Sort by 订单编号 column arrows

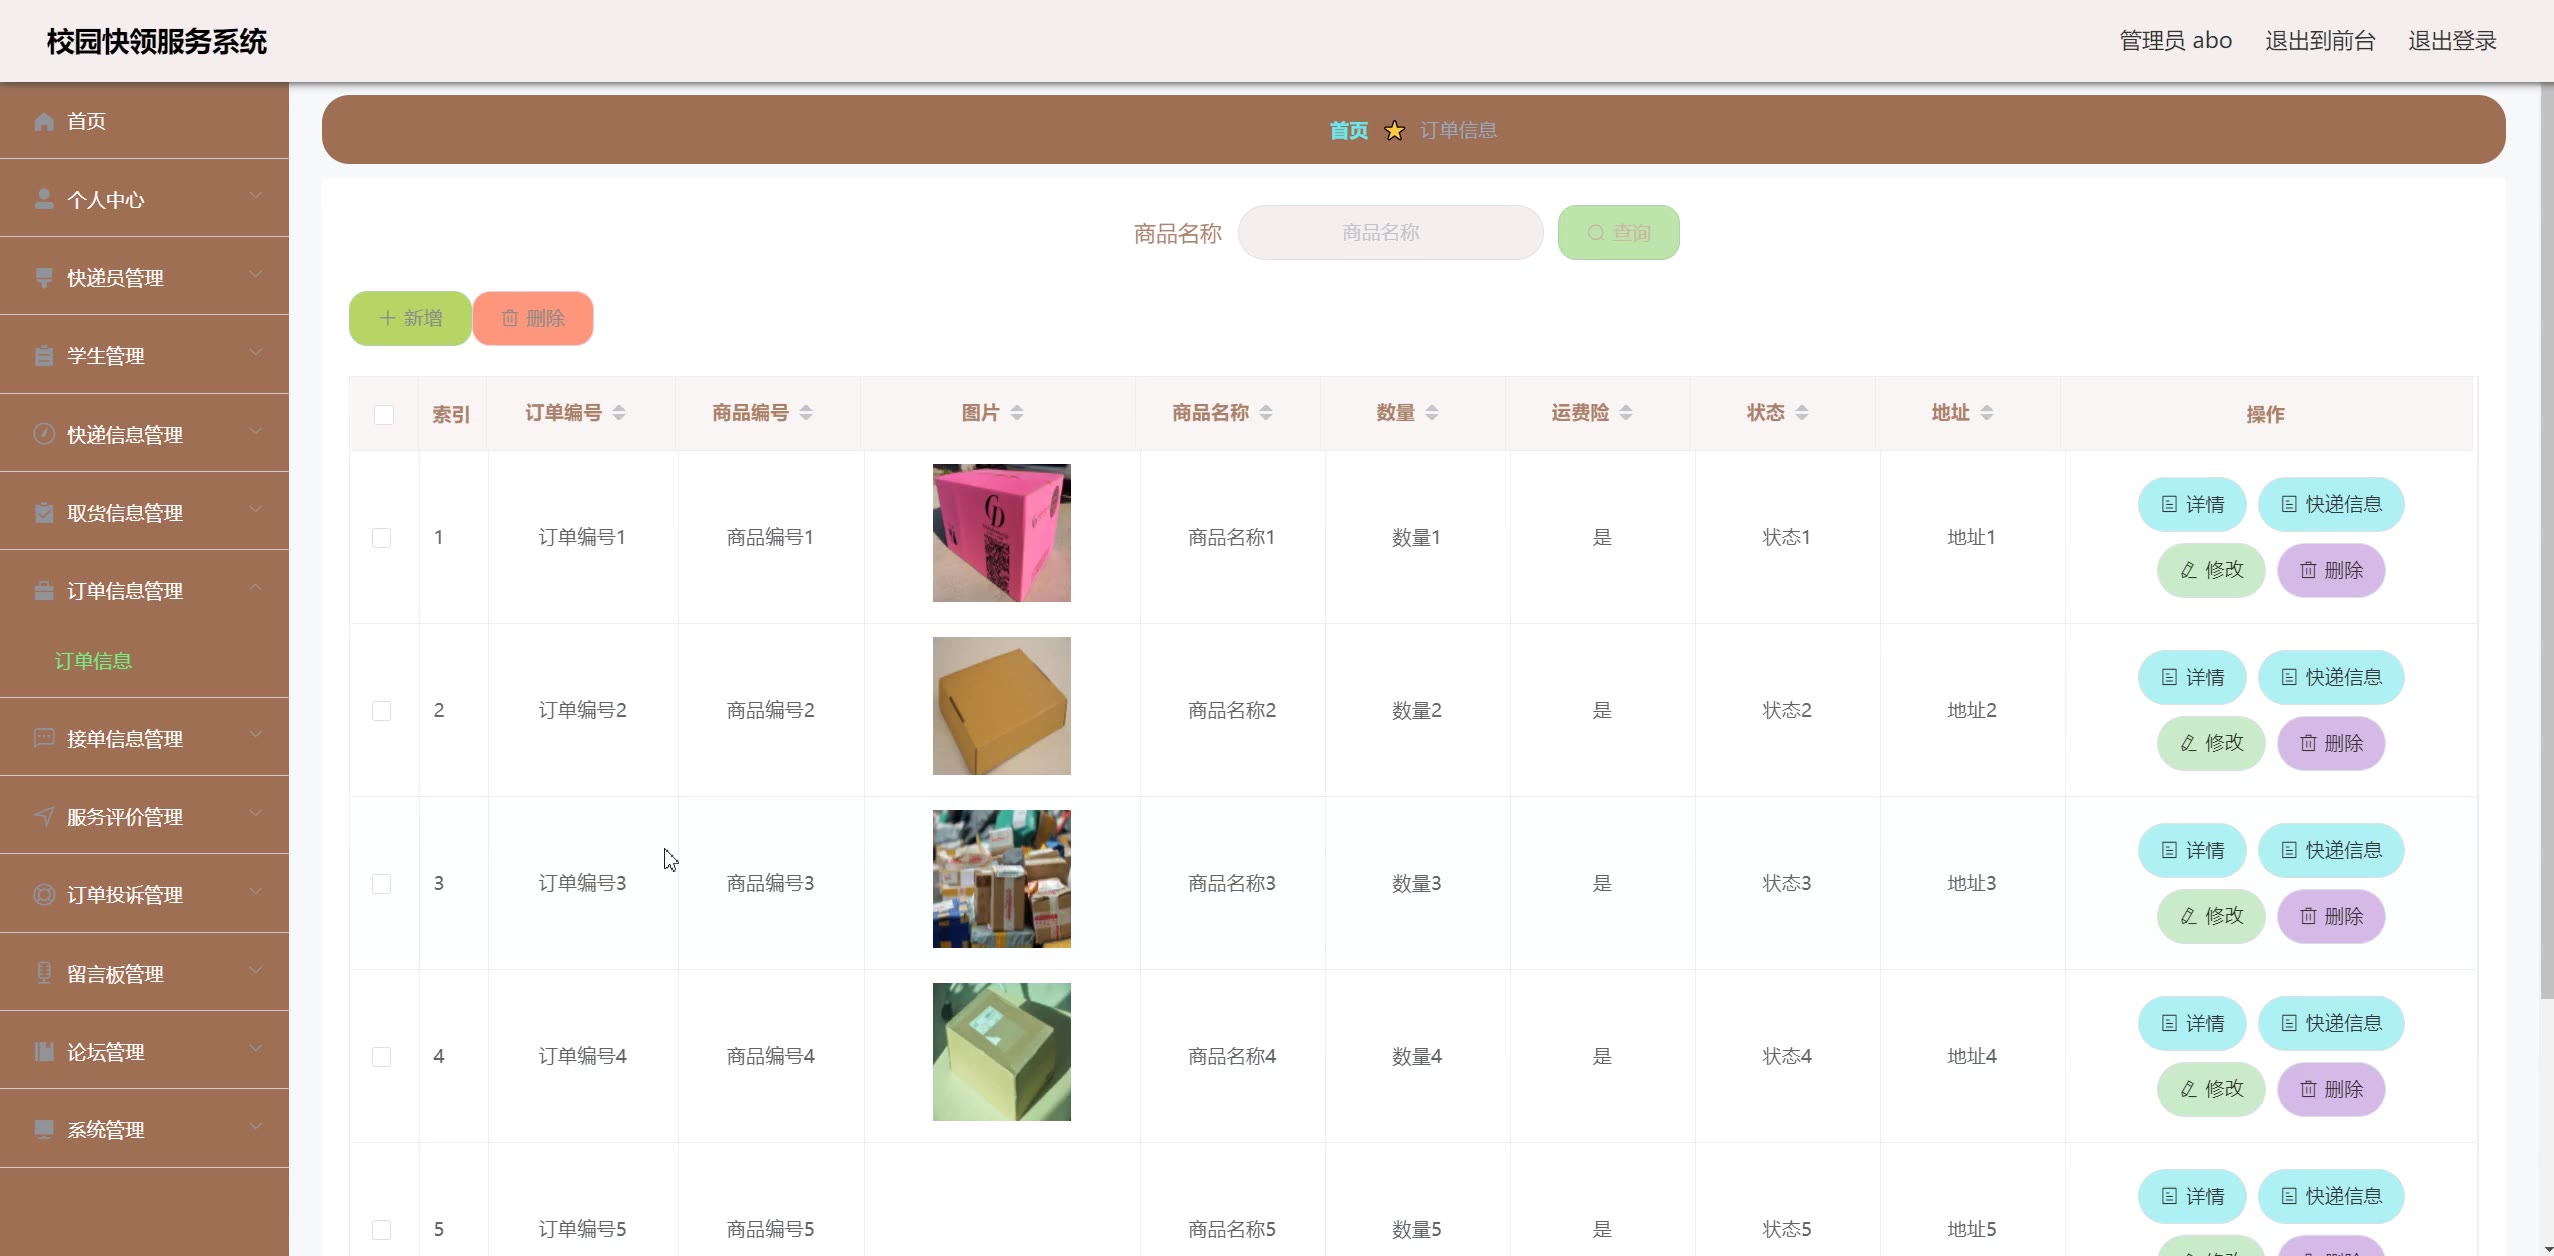(x=619, y=413)
